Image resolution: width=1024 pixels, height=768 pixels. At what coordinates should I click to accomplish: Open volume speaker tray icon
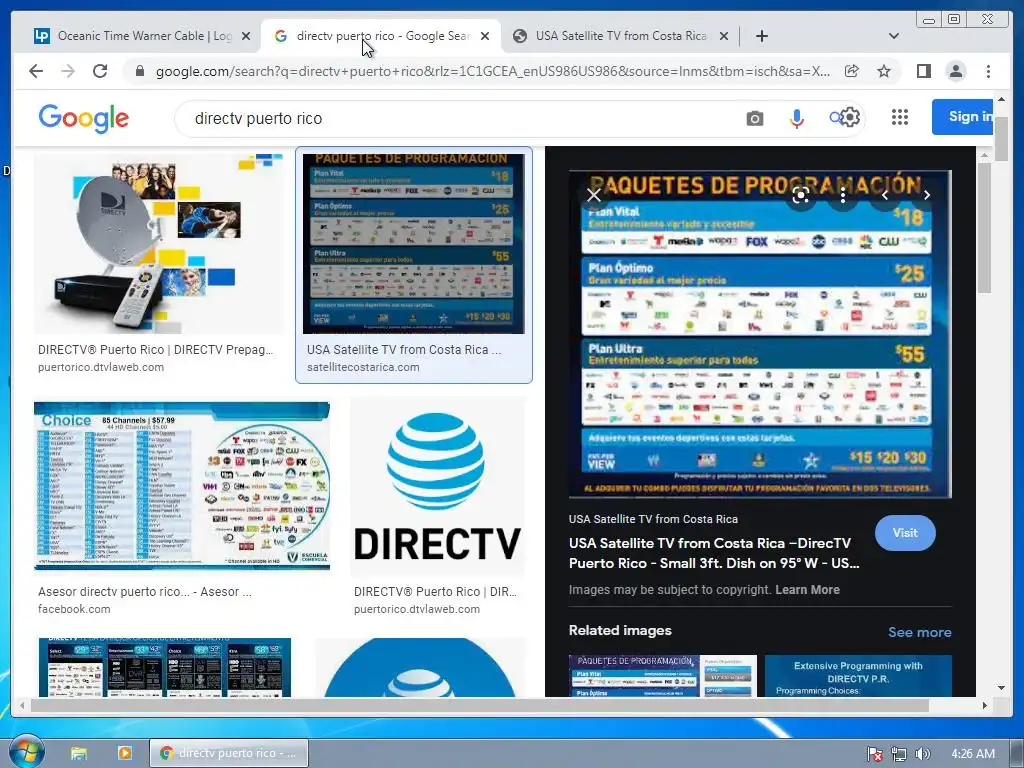click(922, 754)
